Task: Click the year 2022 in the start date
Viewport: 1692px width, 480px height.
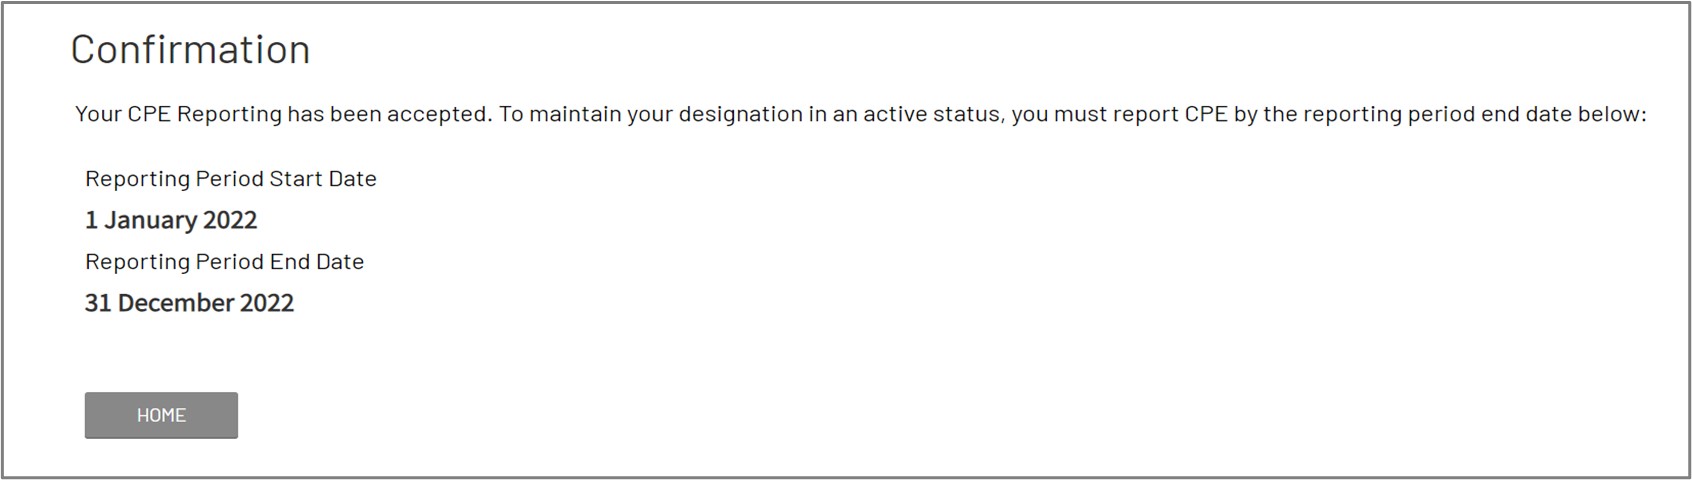Action: (230, 220)
